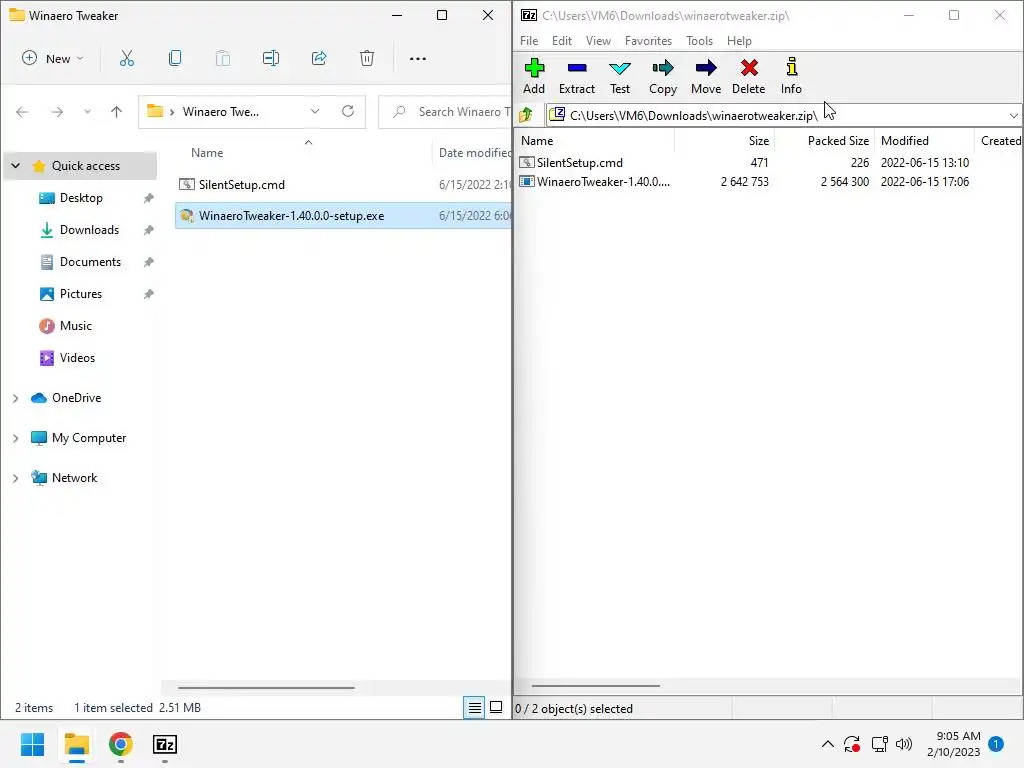Open the New item dropdown

(x=52, y=59)
